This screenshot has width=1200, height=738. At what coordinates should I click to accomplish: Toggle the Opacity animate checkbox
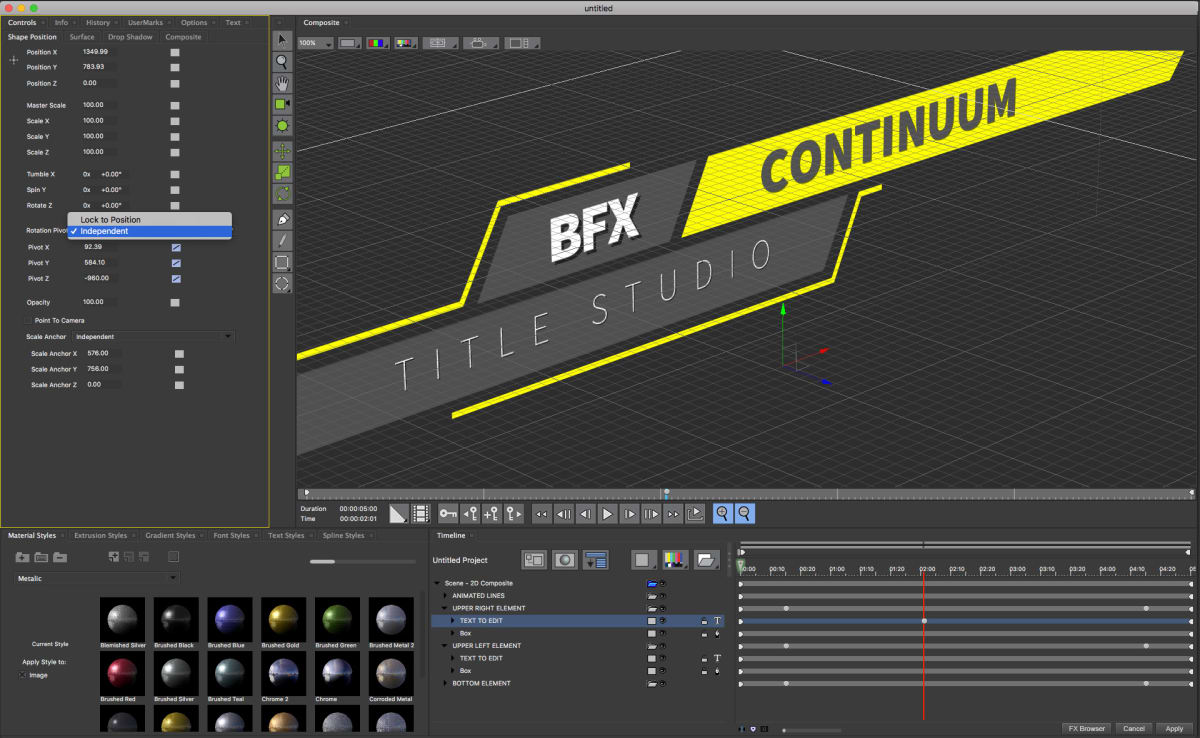pyautogui.click(x=175, y=302)
